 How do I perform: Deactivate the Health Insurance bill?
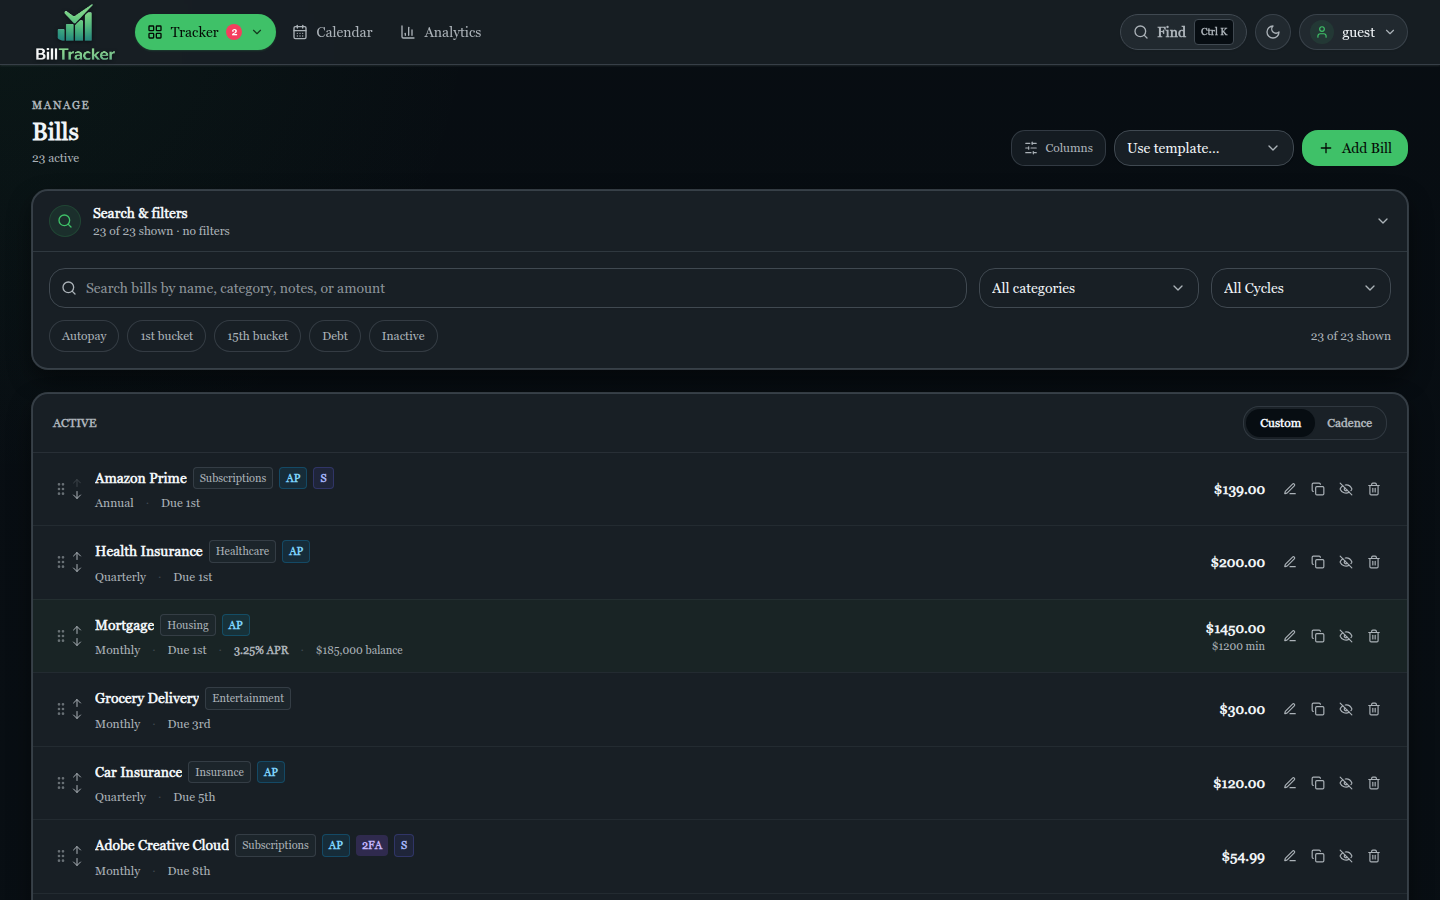[x=1346, y=562]
